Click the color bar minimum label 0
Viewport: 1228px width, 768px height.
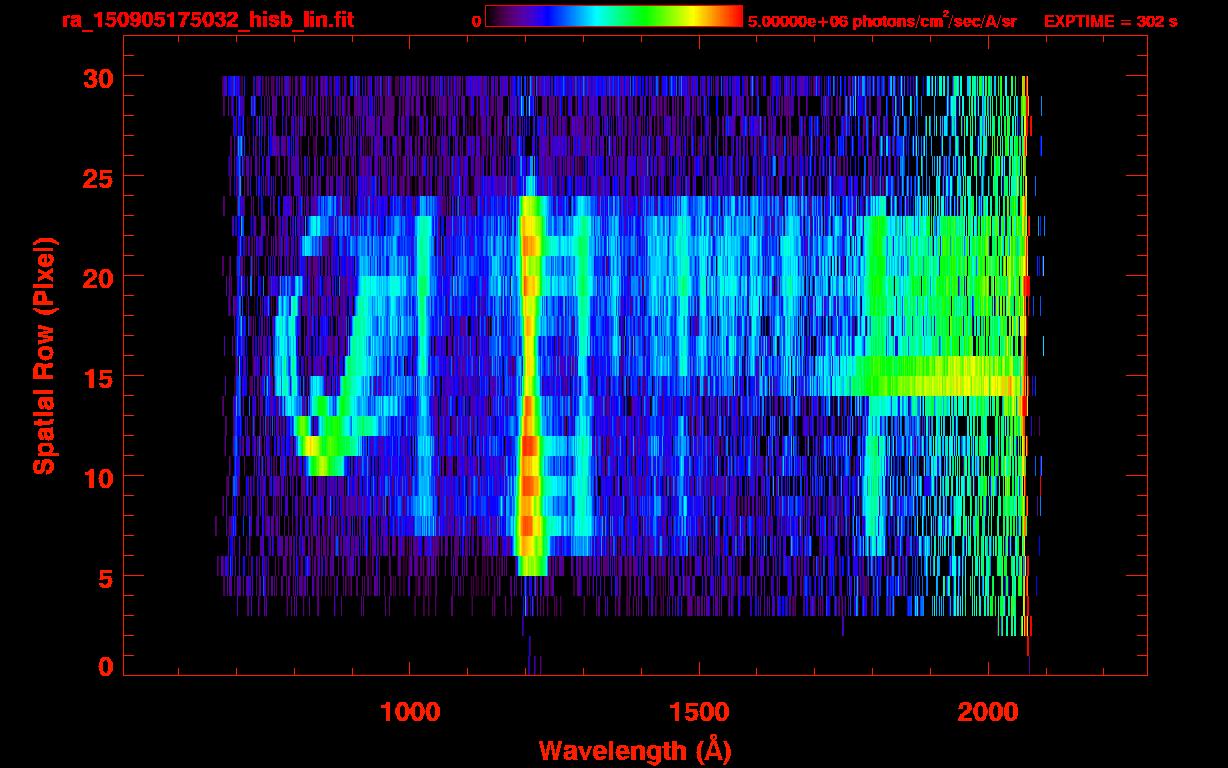point(476,22)
